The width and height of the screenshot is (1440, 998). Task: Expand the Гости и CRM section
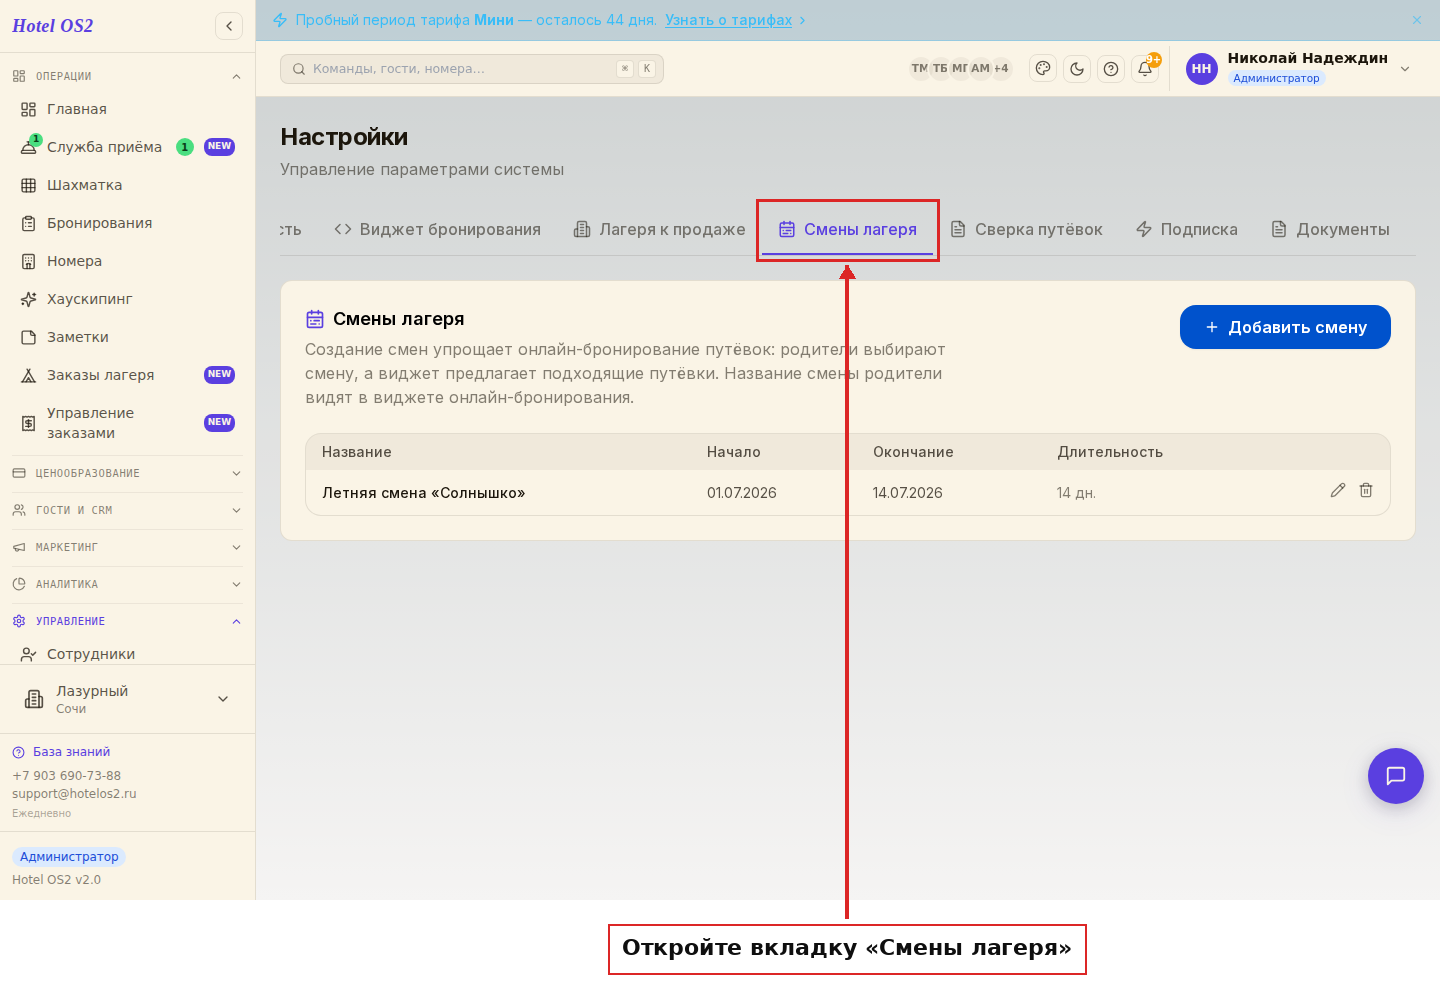(x=127, y=510)
